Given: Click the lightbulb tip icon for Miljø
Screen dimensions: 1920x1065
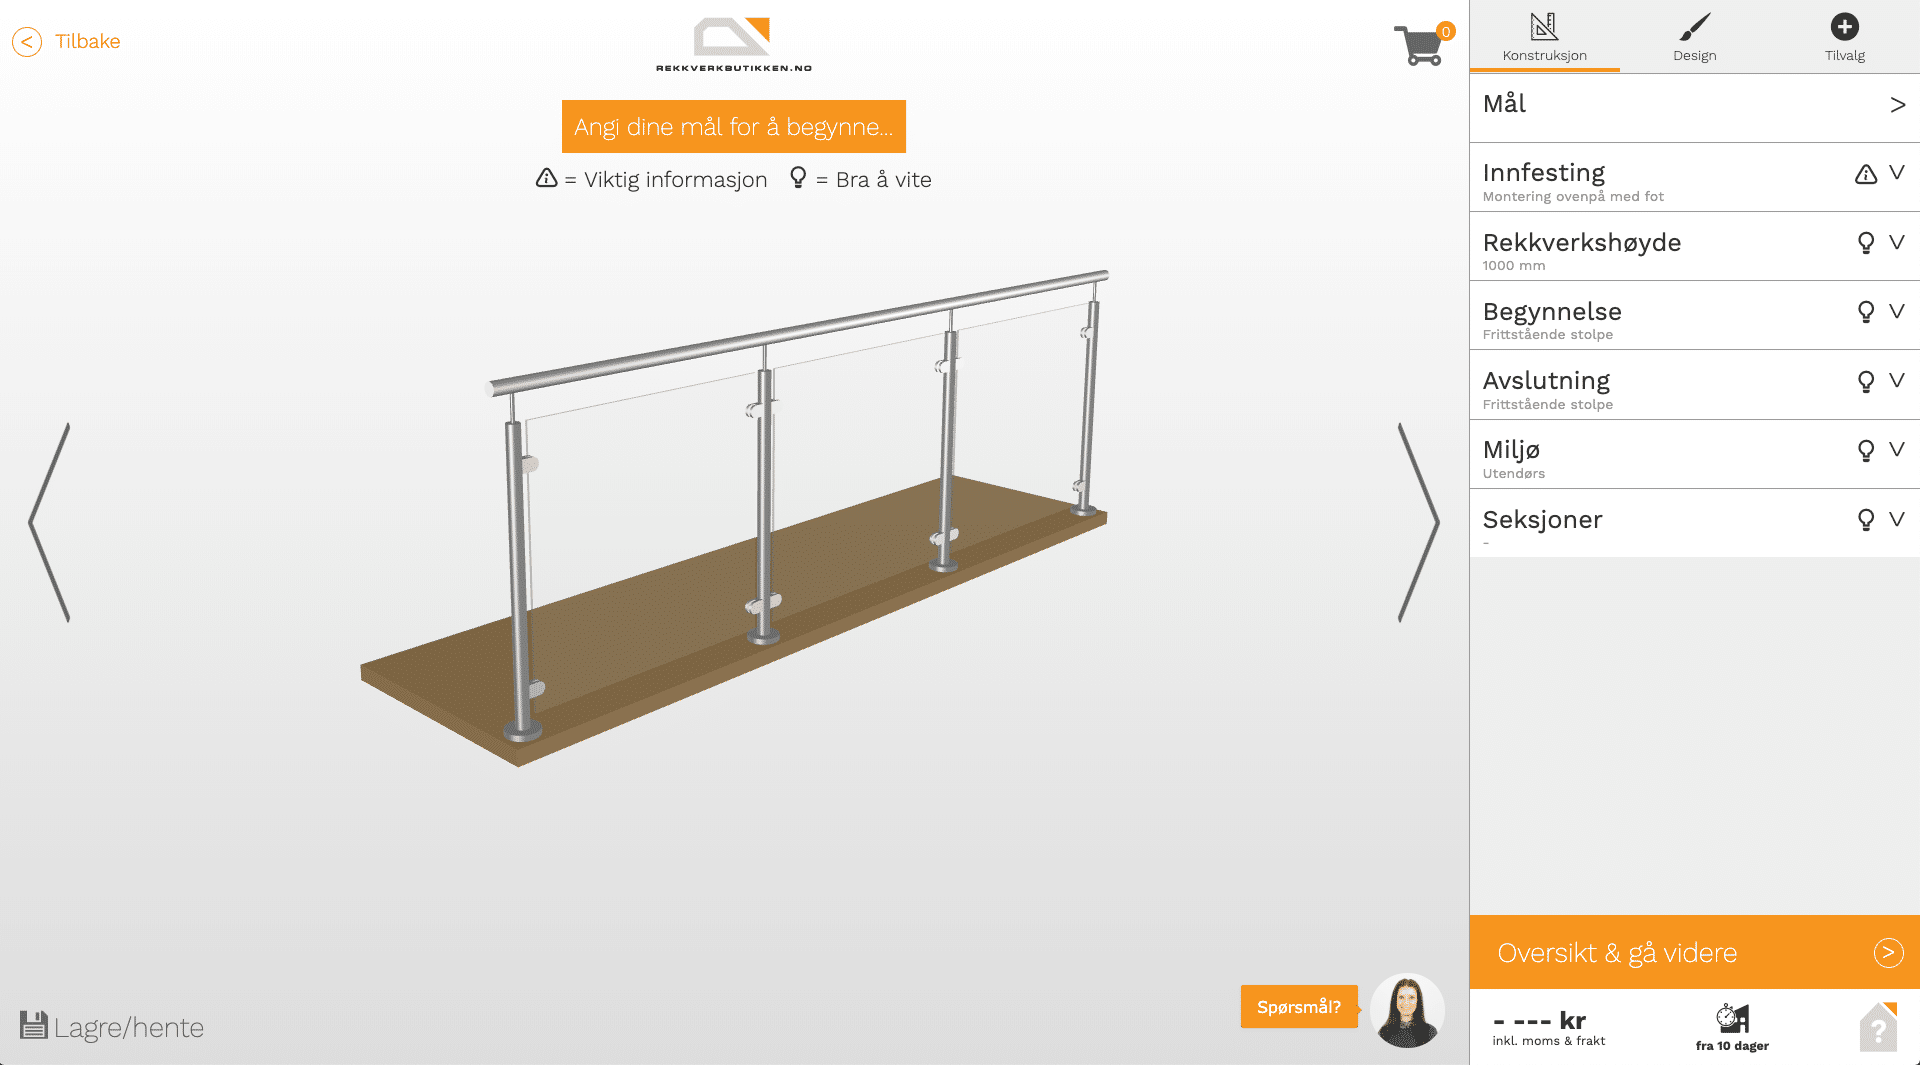Looking at the screenshot, I should (x=1865, y=450).
